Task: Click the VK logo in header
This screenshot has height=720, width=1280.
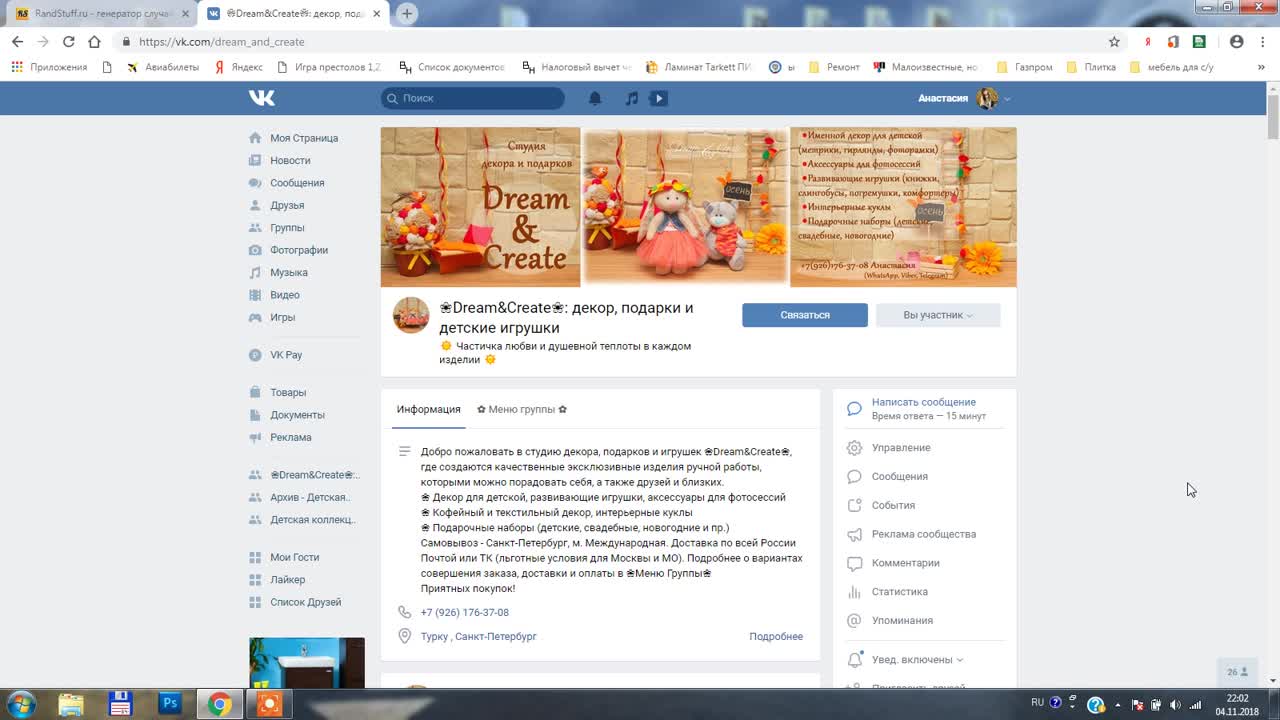Action: 262,98
